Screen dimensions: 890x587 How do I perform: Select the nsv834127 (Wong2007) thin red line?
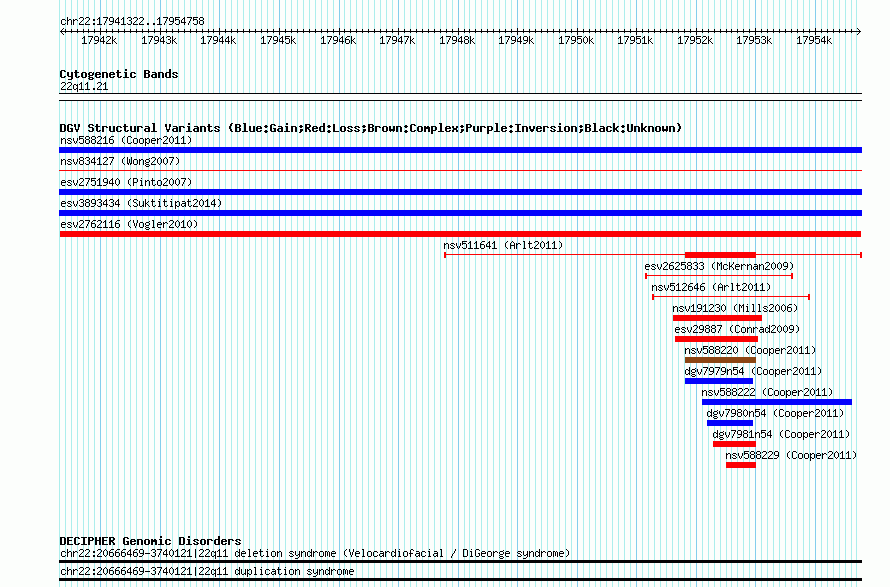[460, 170]
